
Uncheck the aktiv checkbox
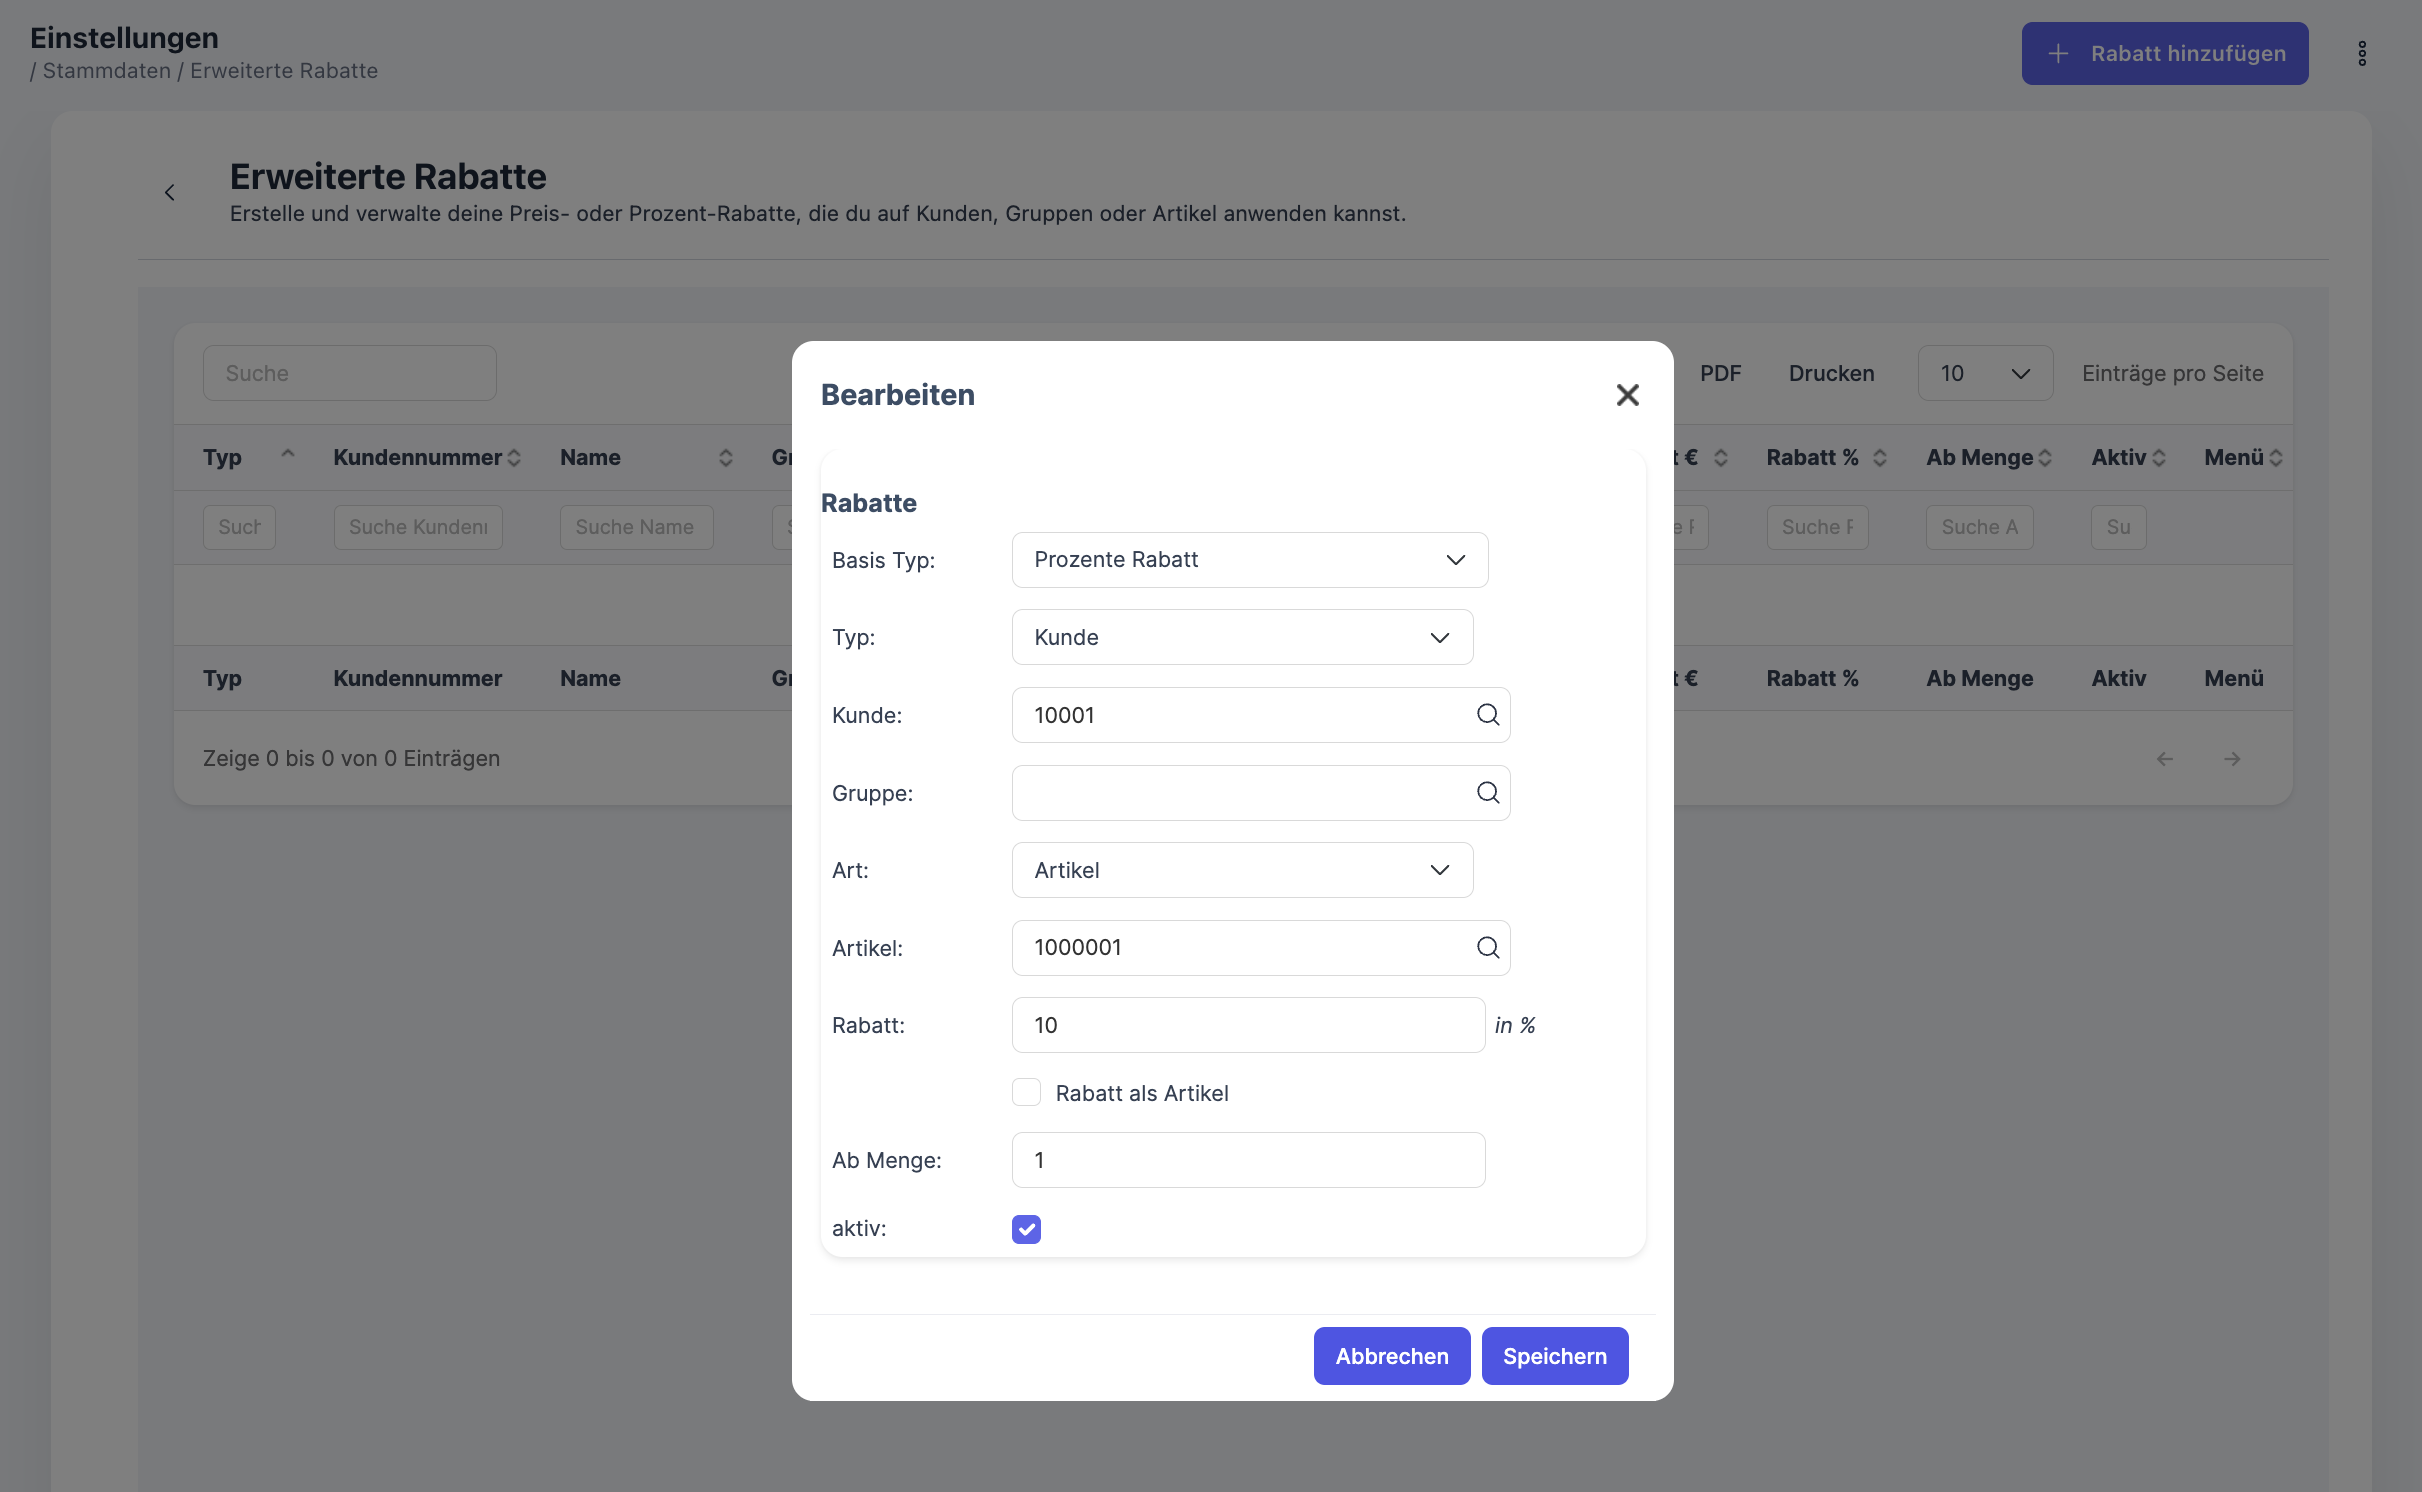tap(1026, 1229)
